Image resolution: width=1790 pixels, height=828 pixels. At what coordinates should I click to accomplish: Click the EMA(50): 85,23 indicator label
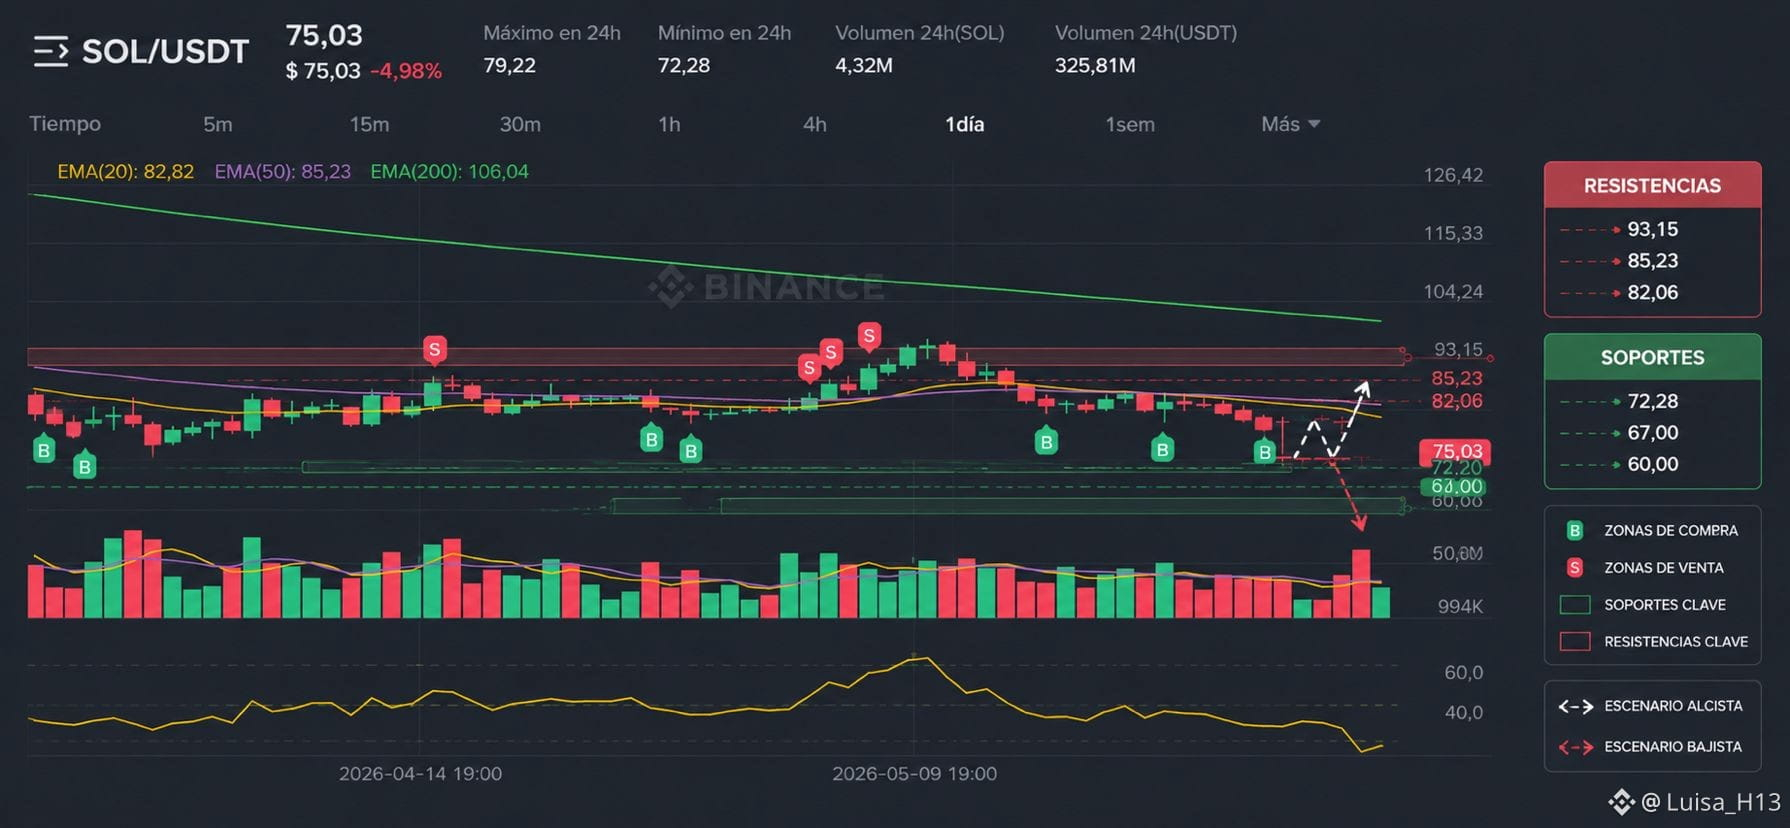[283, 171]
